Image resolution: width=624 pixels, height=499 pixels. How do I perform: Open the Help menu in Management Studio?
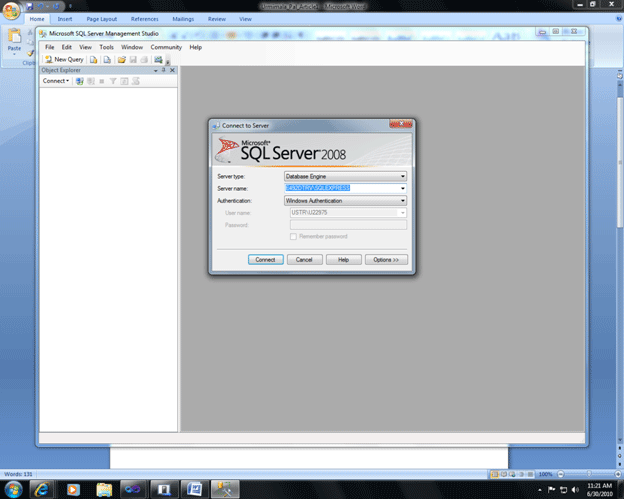pyautogui.click(x=195, y=47)
